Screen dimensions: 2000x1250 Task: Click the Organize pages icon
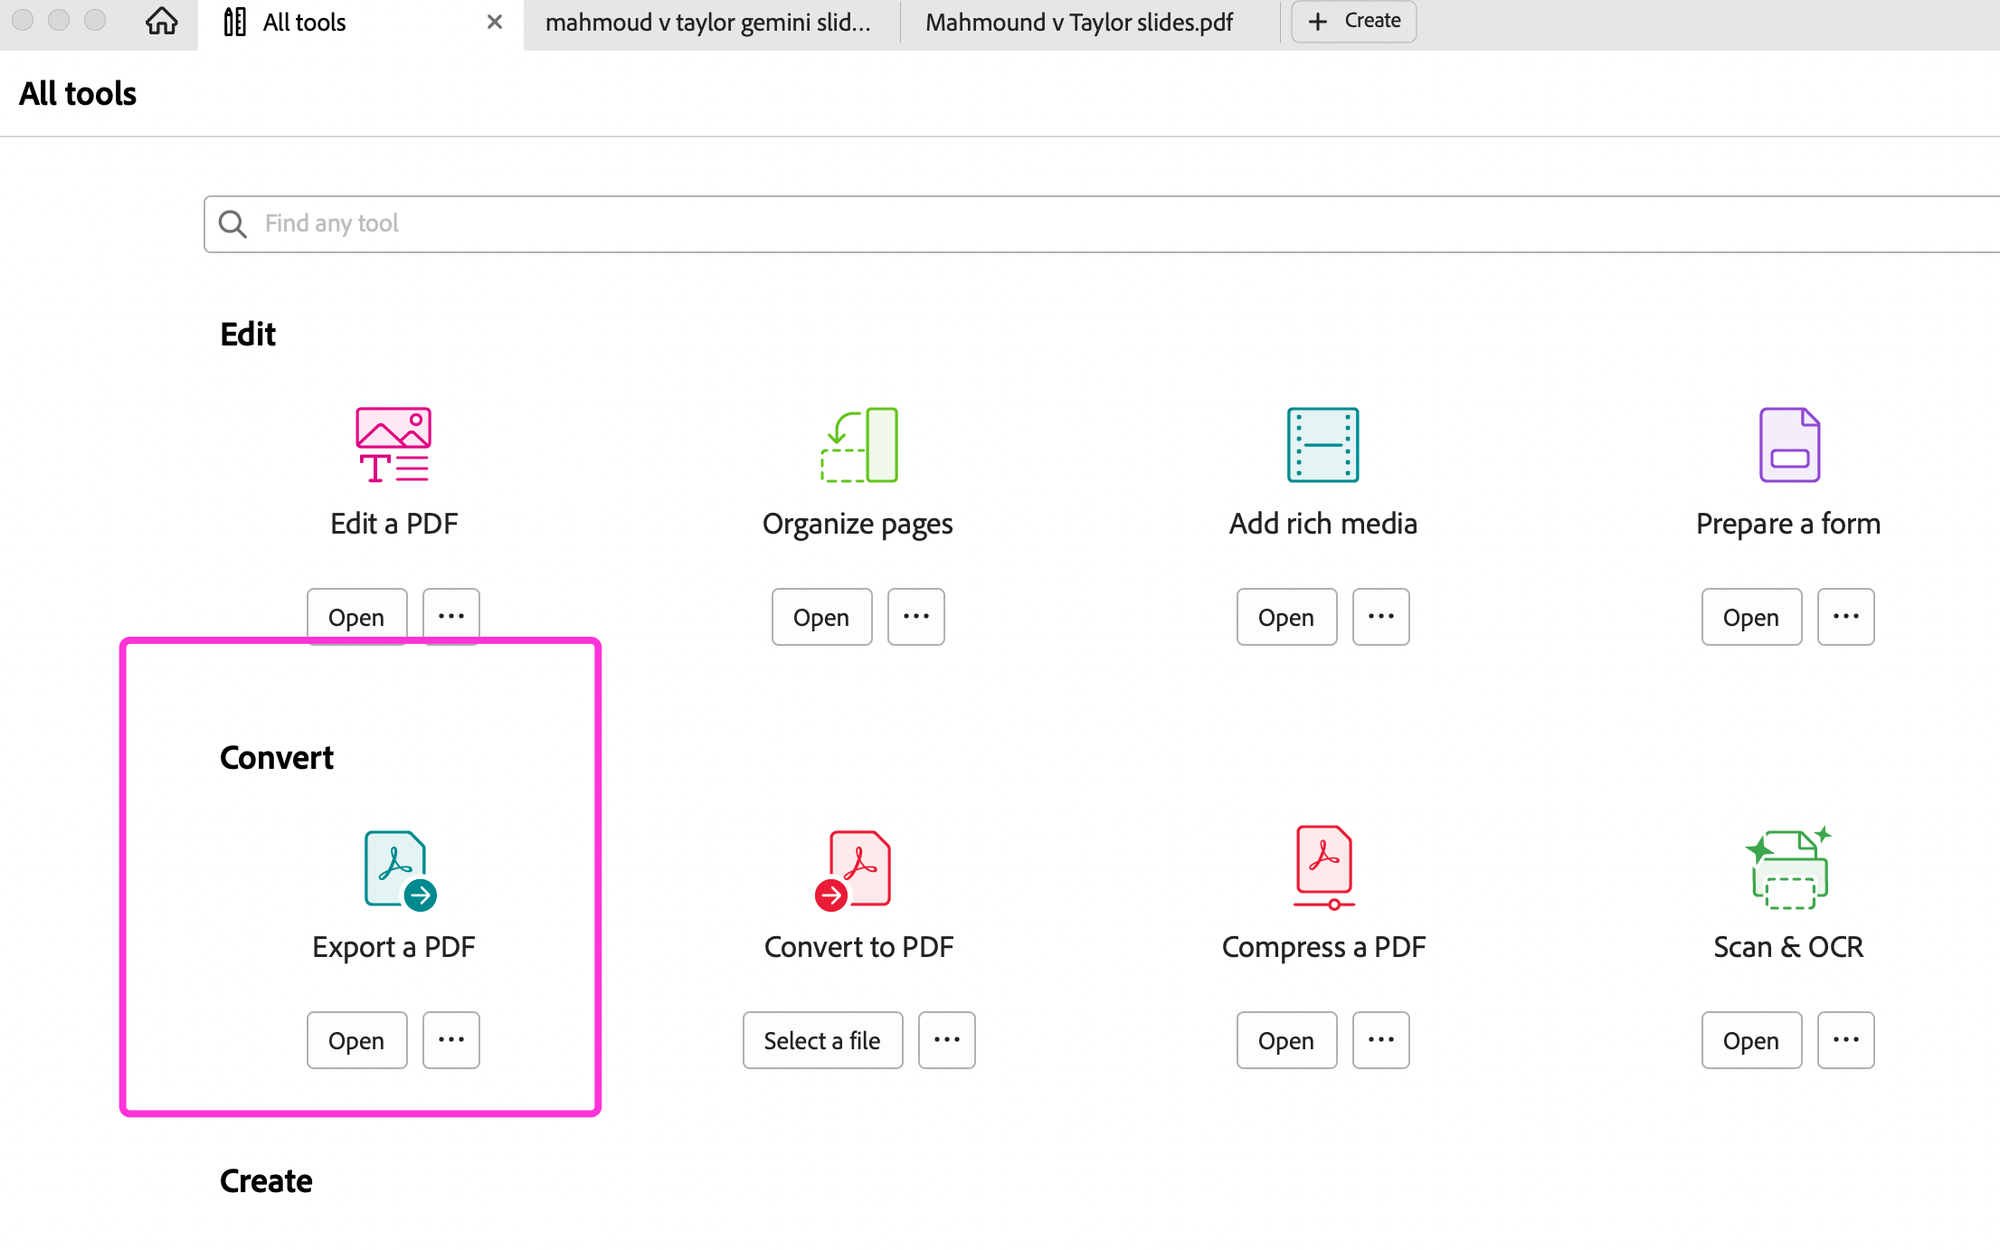click(x=859, y=444)
